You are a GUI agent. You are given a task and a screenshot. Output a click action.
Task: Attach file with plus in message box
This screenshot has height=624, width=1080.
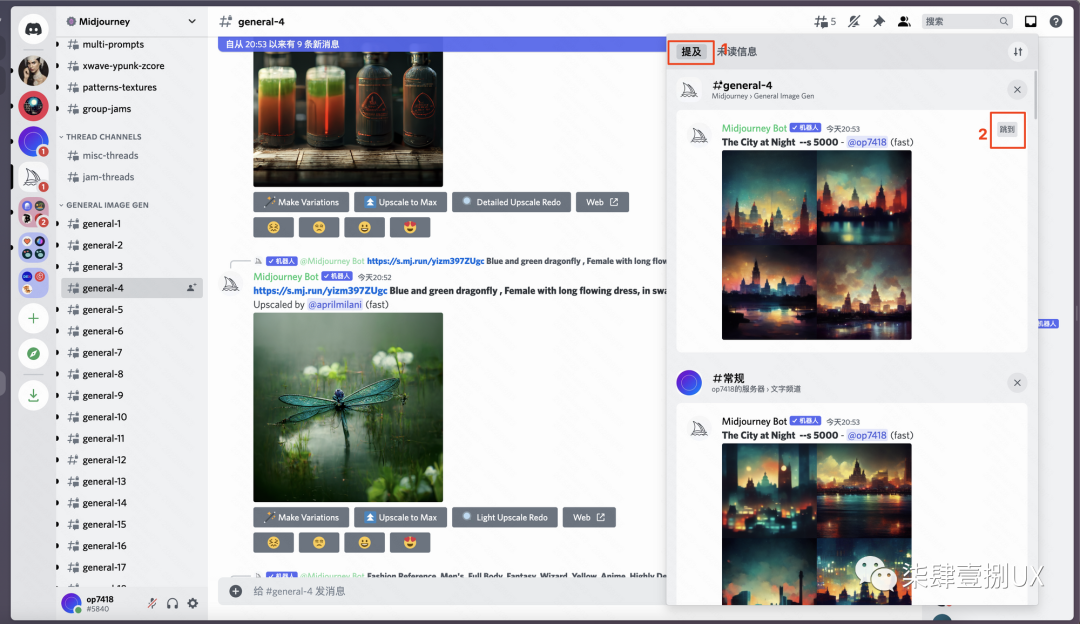click(x=236, y=591)
